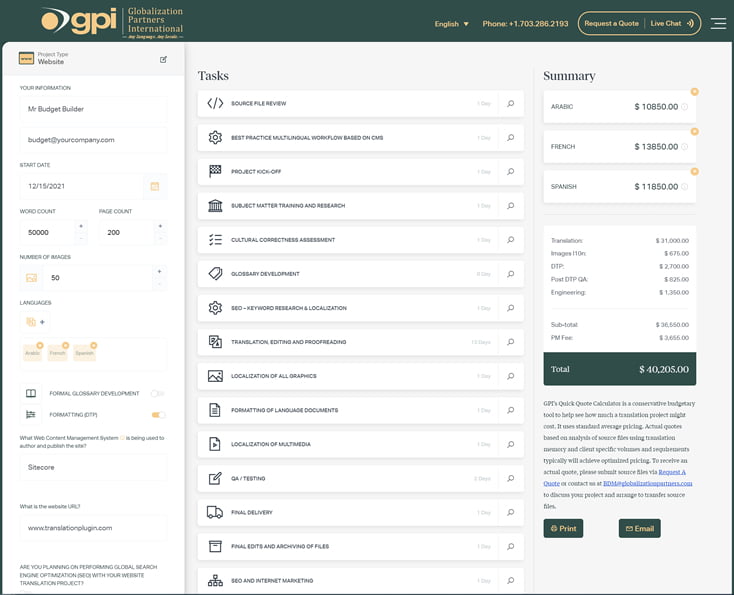Viewport: 734px width, 595px height.
Task: Open magnifier for Final Delivery task
Action: click(511, 512)
